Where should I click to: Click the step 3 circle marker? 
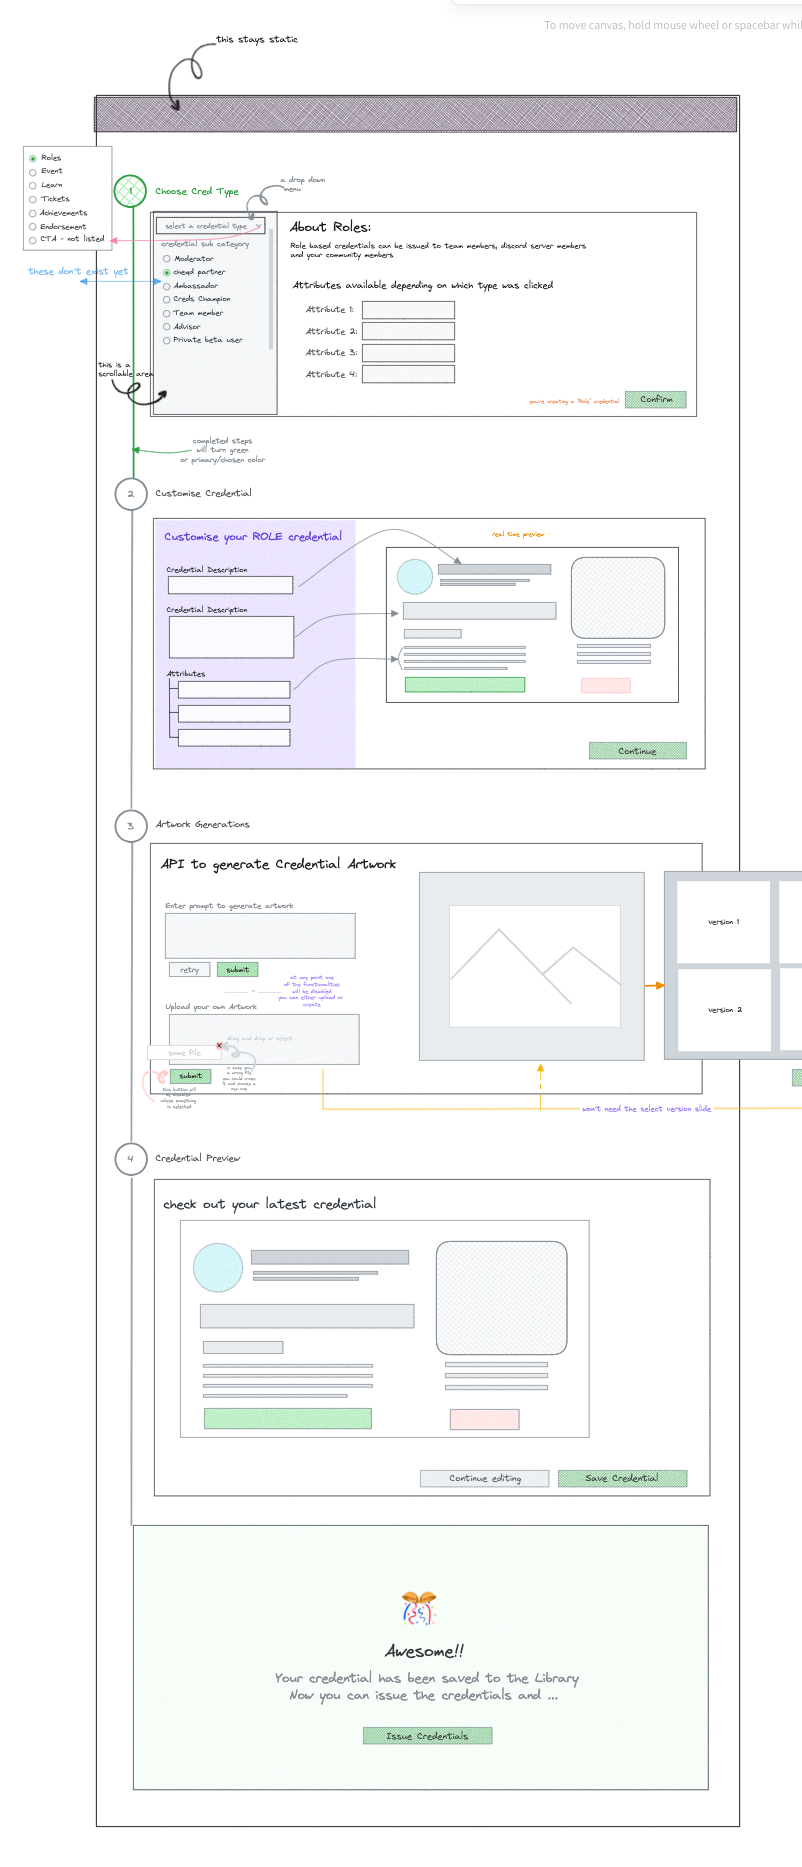coord(130,825)
